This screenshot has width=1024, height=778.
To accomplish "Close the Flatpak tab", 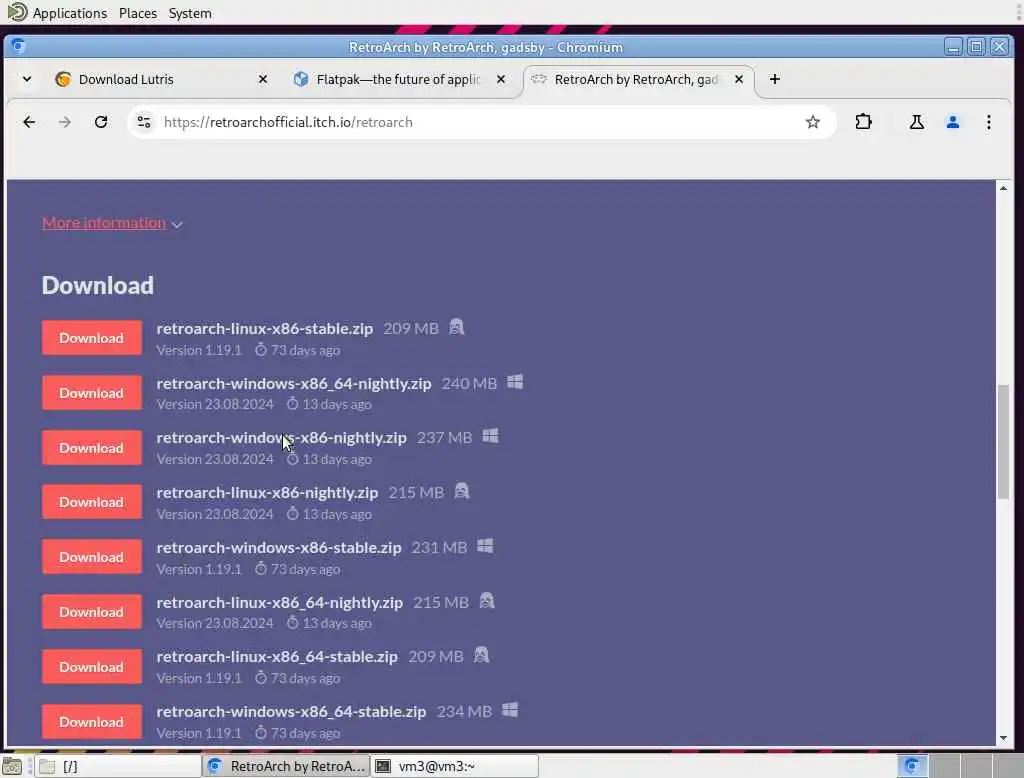I will click(x=501, y=79).
